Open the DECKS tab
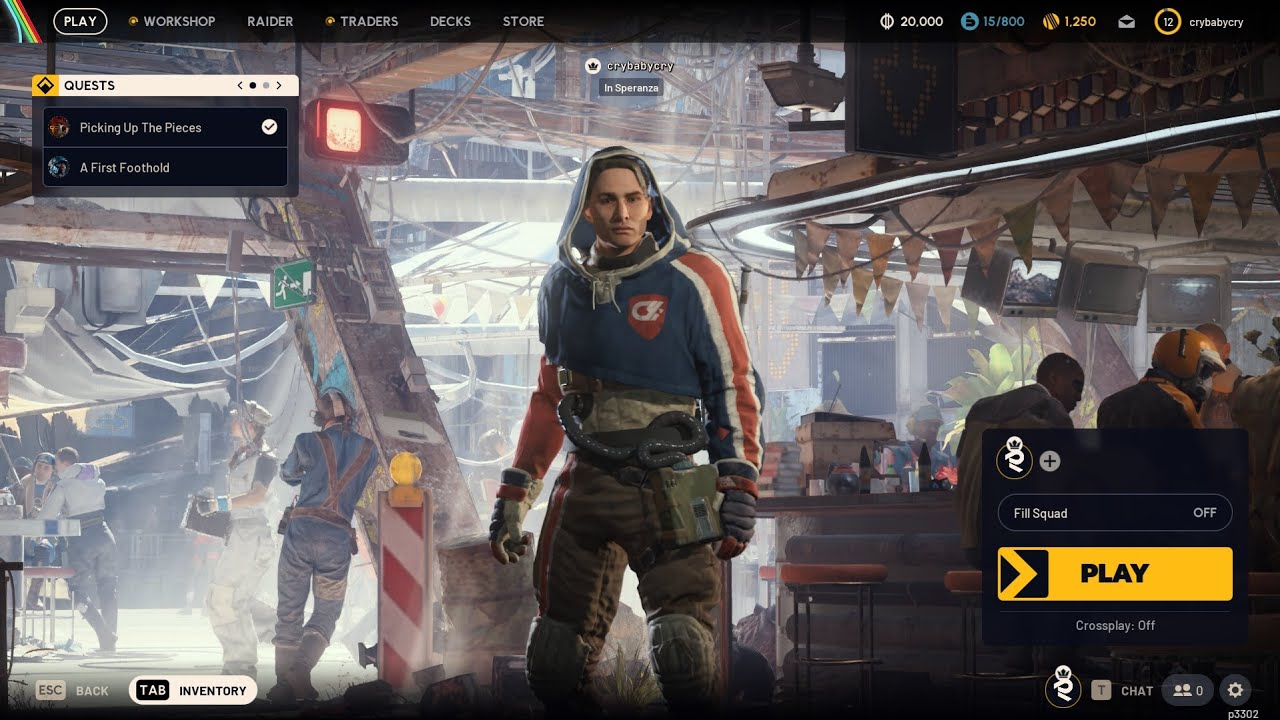The width and height of the screenshot is (1280, 720). (x=450, y=21)
